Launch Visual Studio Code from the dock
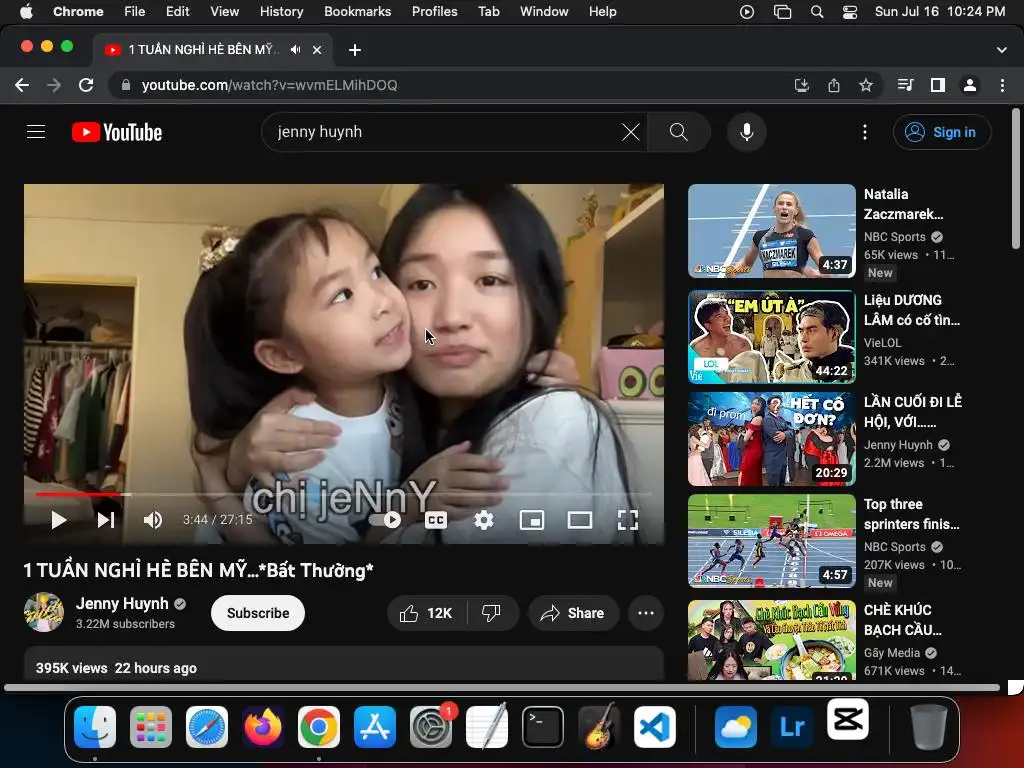1024x768 pixels. 655,727
